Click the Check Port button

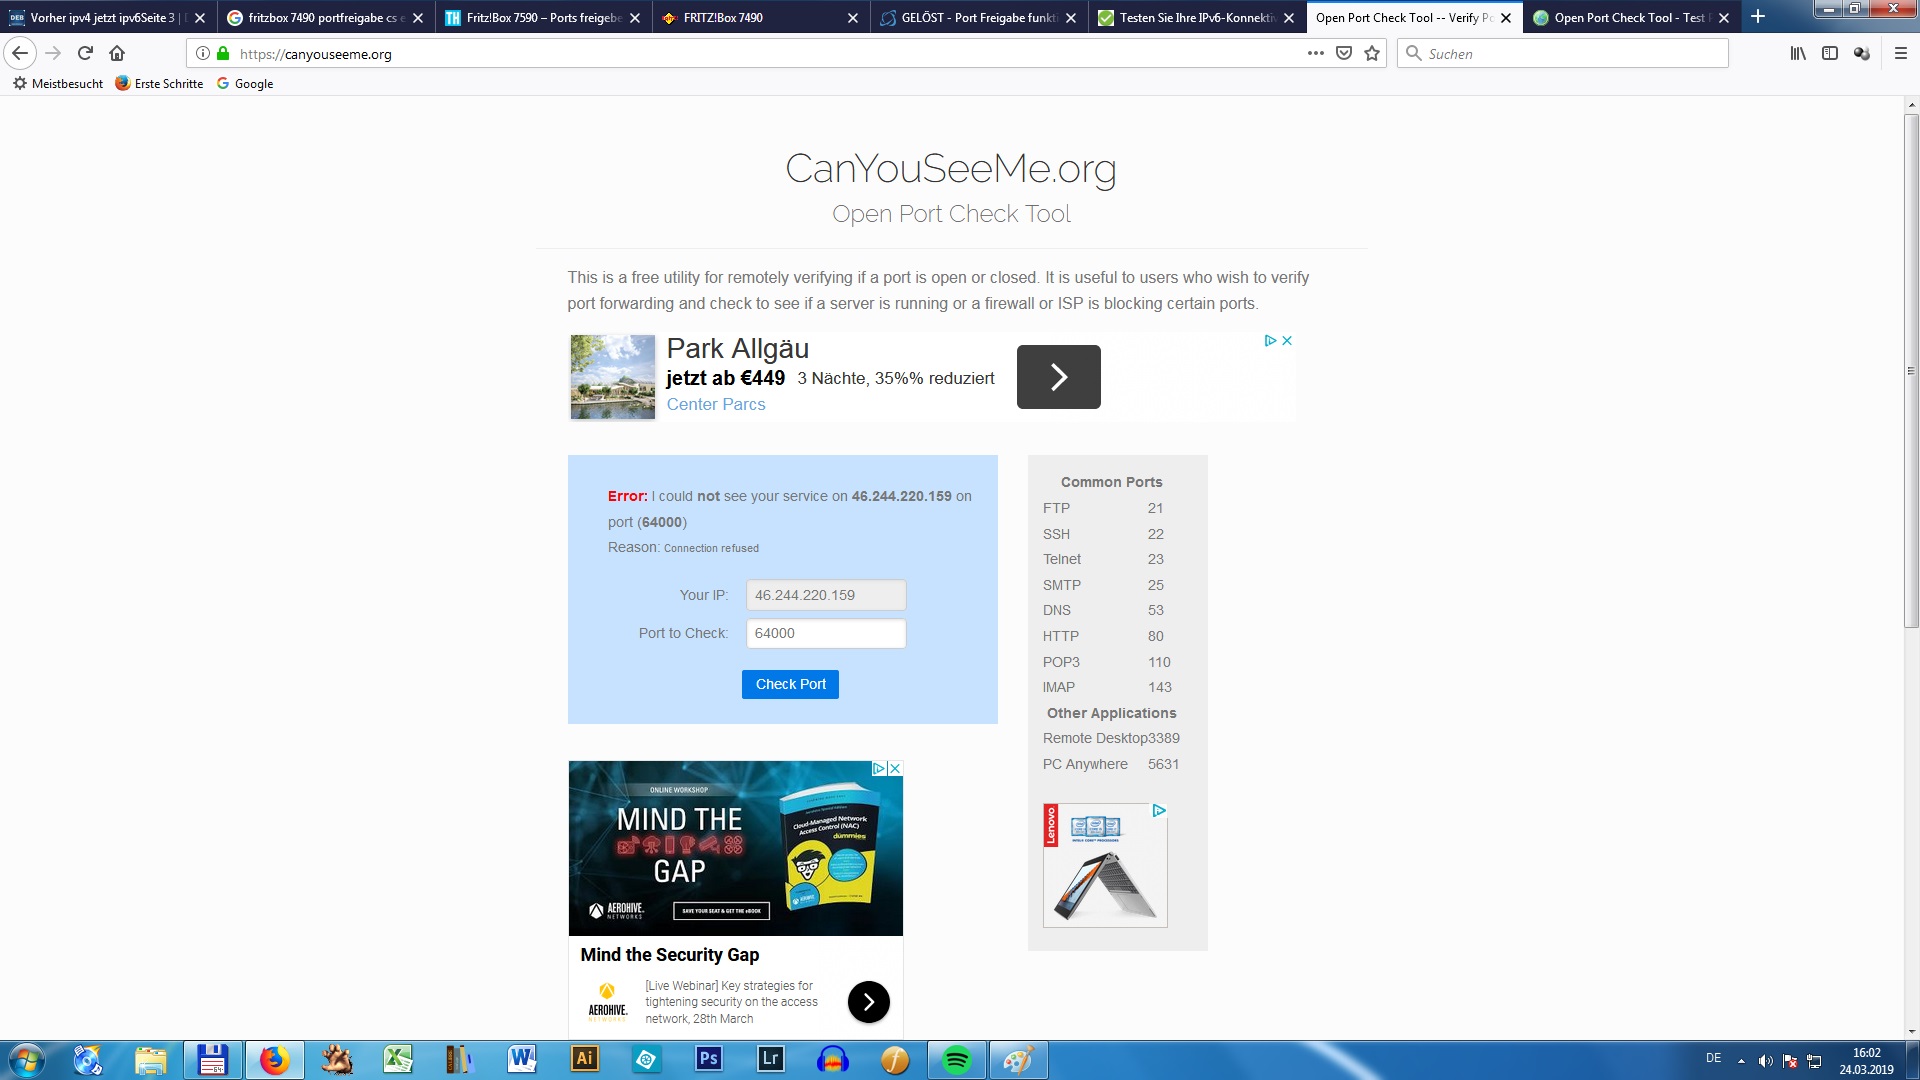pyautogui.click(x=790, y=684)
